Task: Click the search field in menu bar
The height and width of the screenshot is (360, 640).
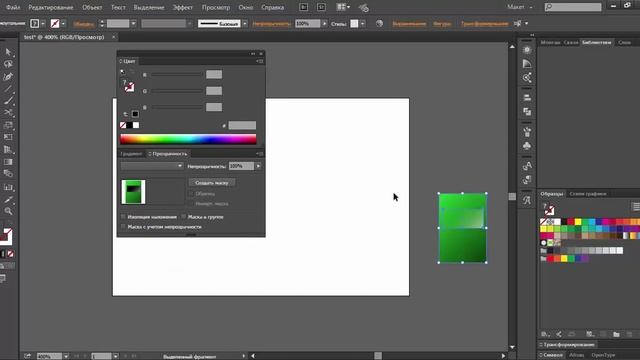Action: click(x=573, y=7)
